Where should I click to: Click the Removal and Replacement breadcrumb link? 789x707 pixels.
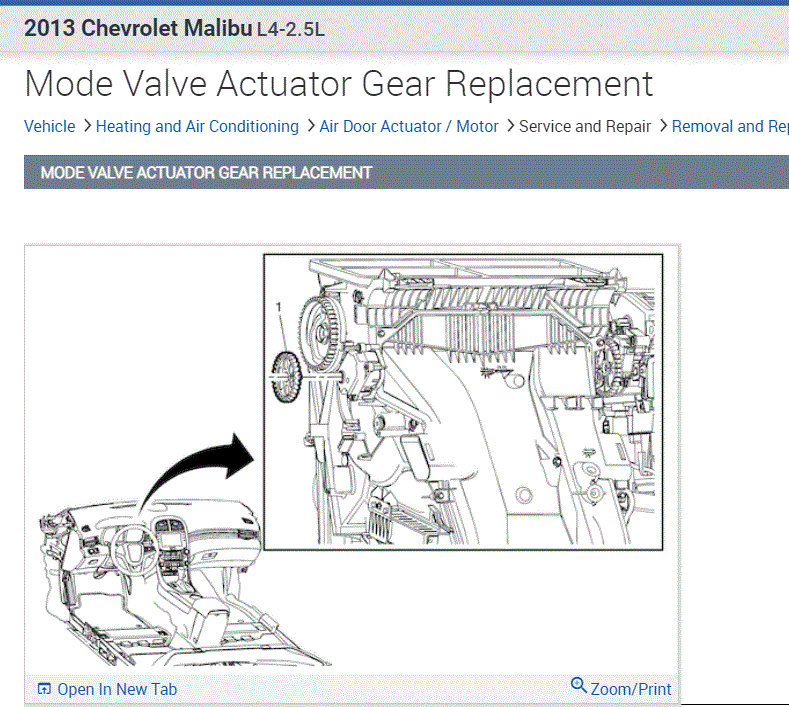730,126
